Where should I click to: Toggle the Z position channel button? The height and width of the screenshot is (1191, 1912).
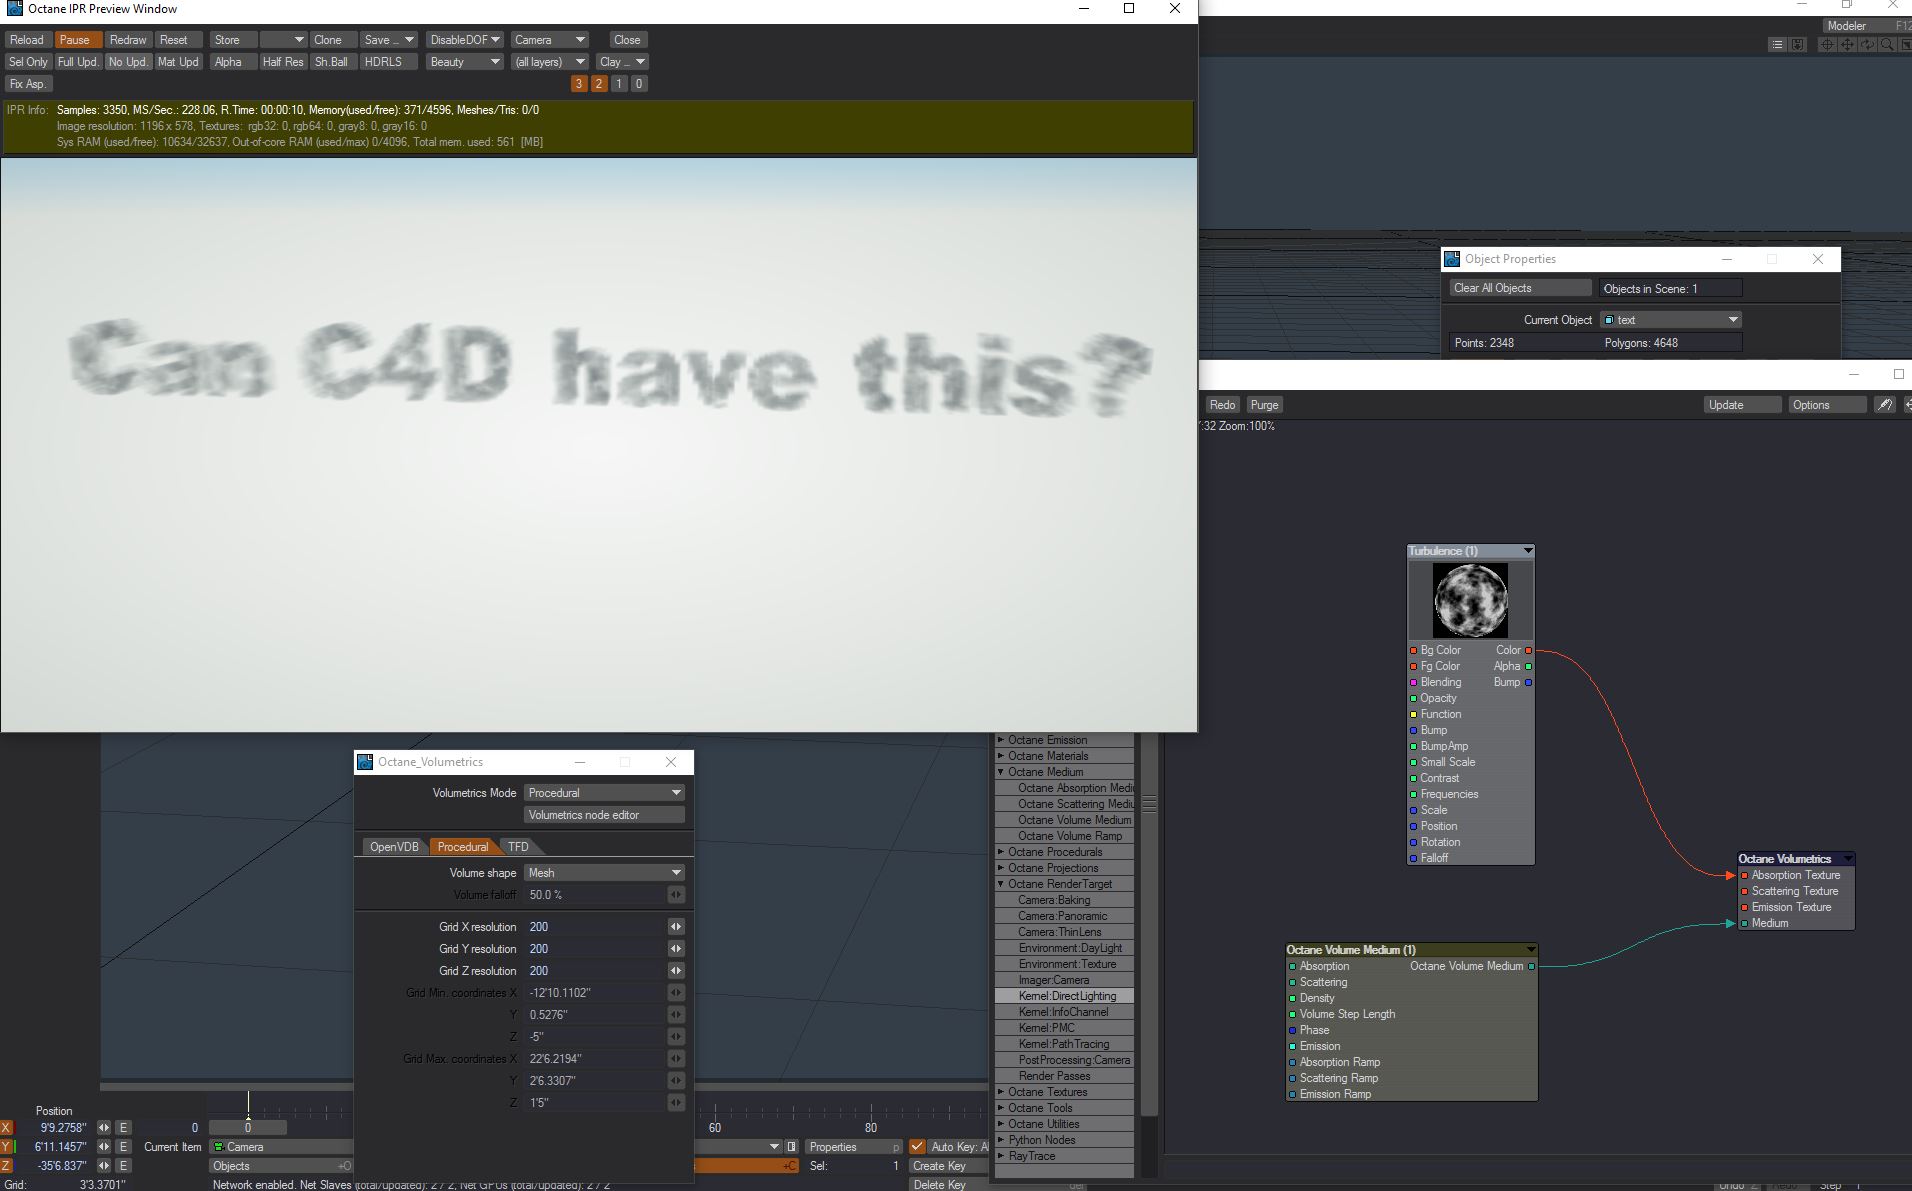pyautogui.click(x=7, y=1166)
